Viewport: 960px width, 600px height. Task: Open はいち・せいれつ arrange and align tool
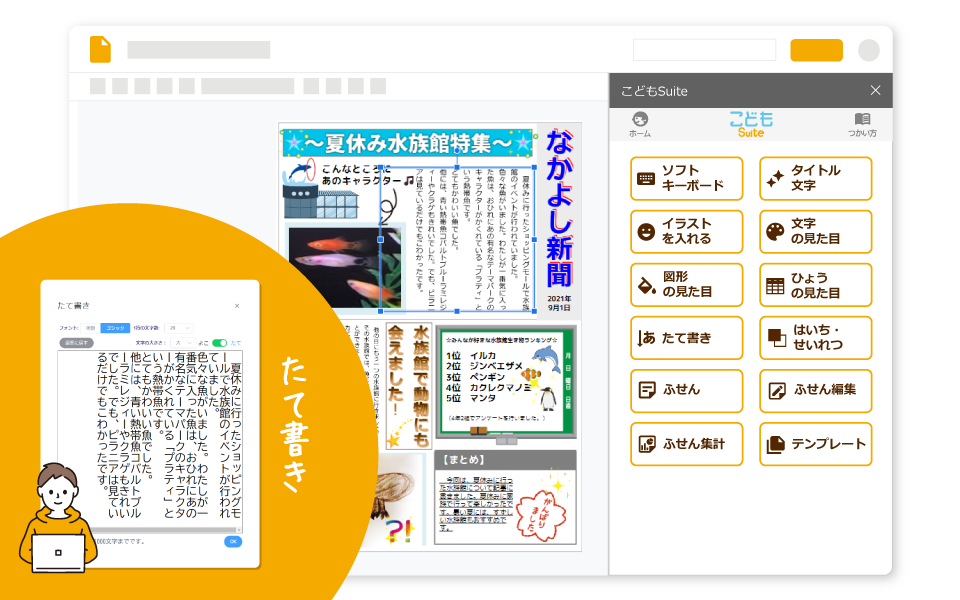pyautogui.click(x=815, y=338)
